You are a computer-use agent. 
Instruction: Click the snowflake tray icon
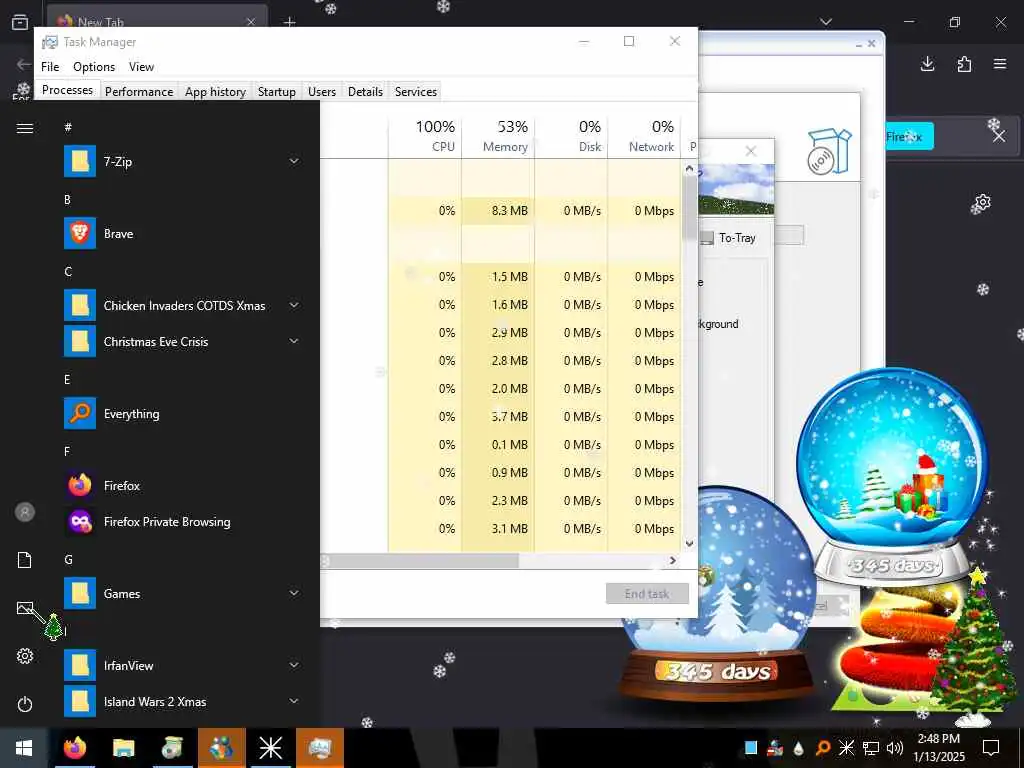click(846, 748)
